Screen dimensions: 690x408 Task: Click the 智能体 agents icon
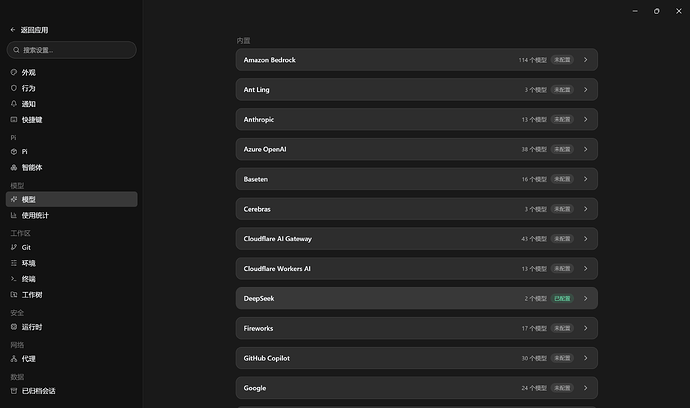tap(14, 167)
